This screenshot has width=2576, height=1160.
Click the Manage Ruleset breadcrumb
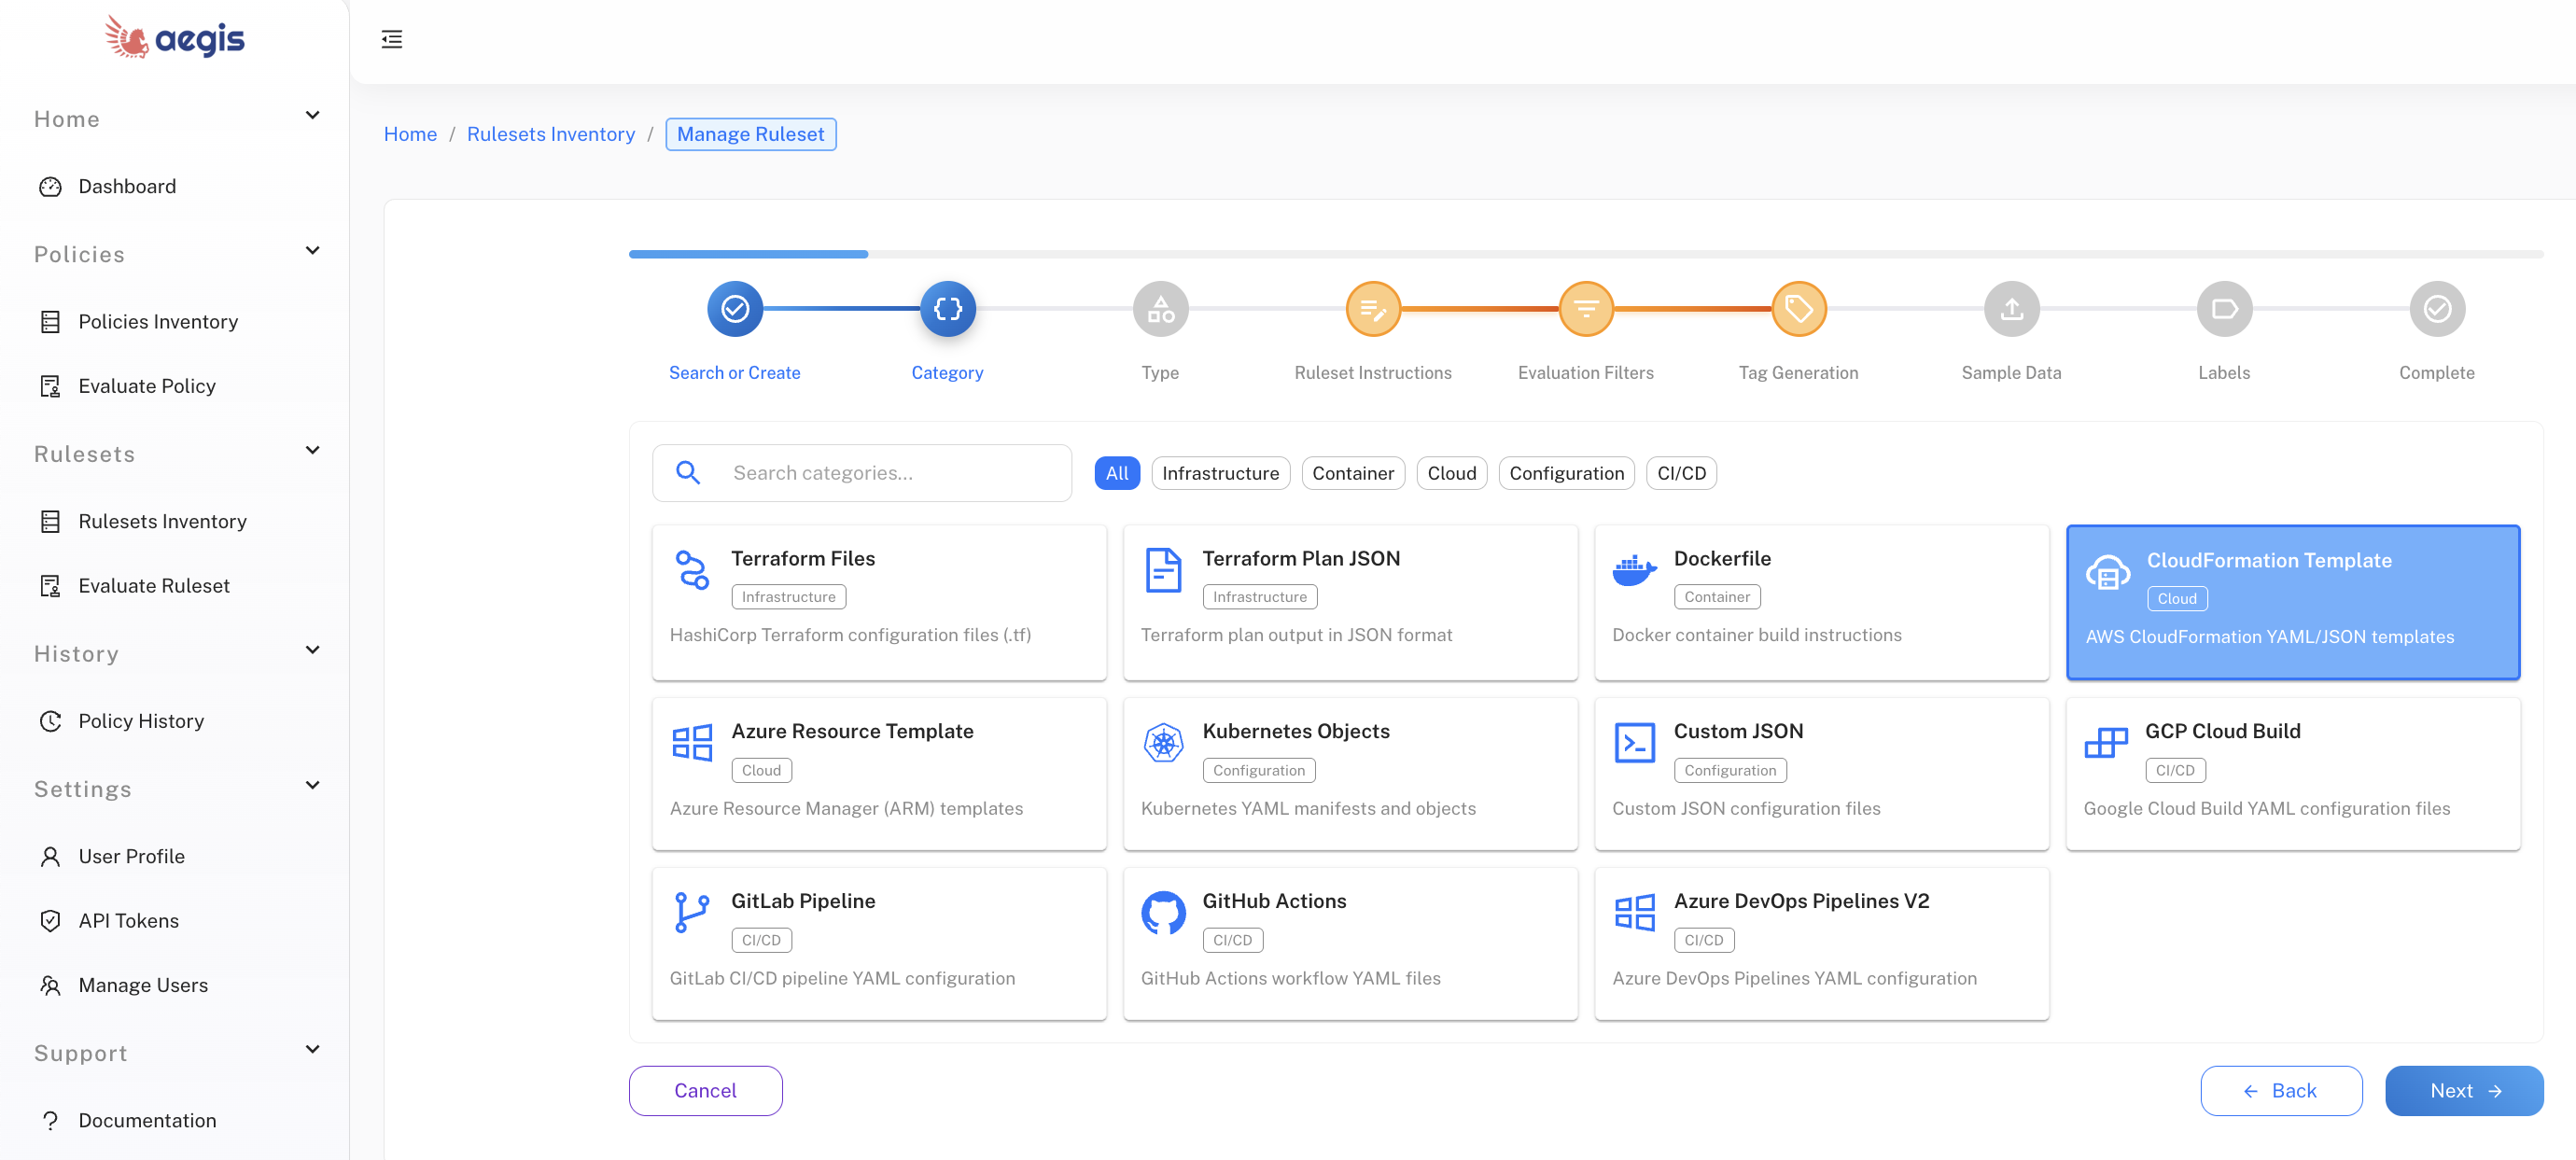[x=751, y=134]
